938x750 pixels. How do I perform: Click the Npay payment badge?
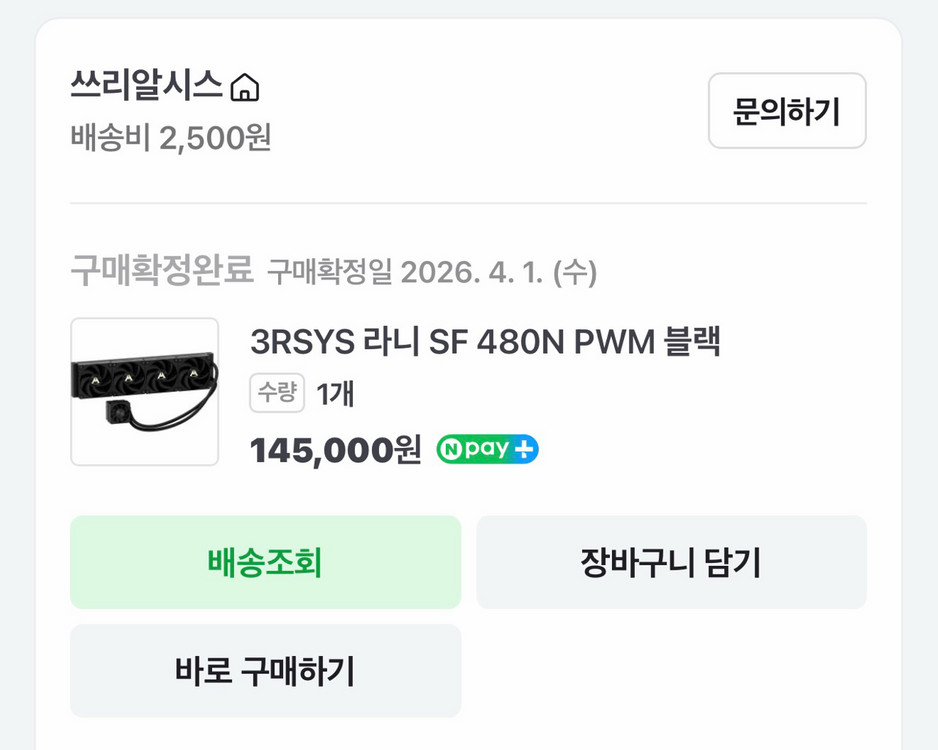(x=489, y=449)
